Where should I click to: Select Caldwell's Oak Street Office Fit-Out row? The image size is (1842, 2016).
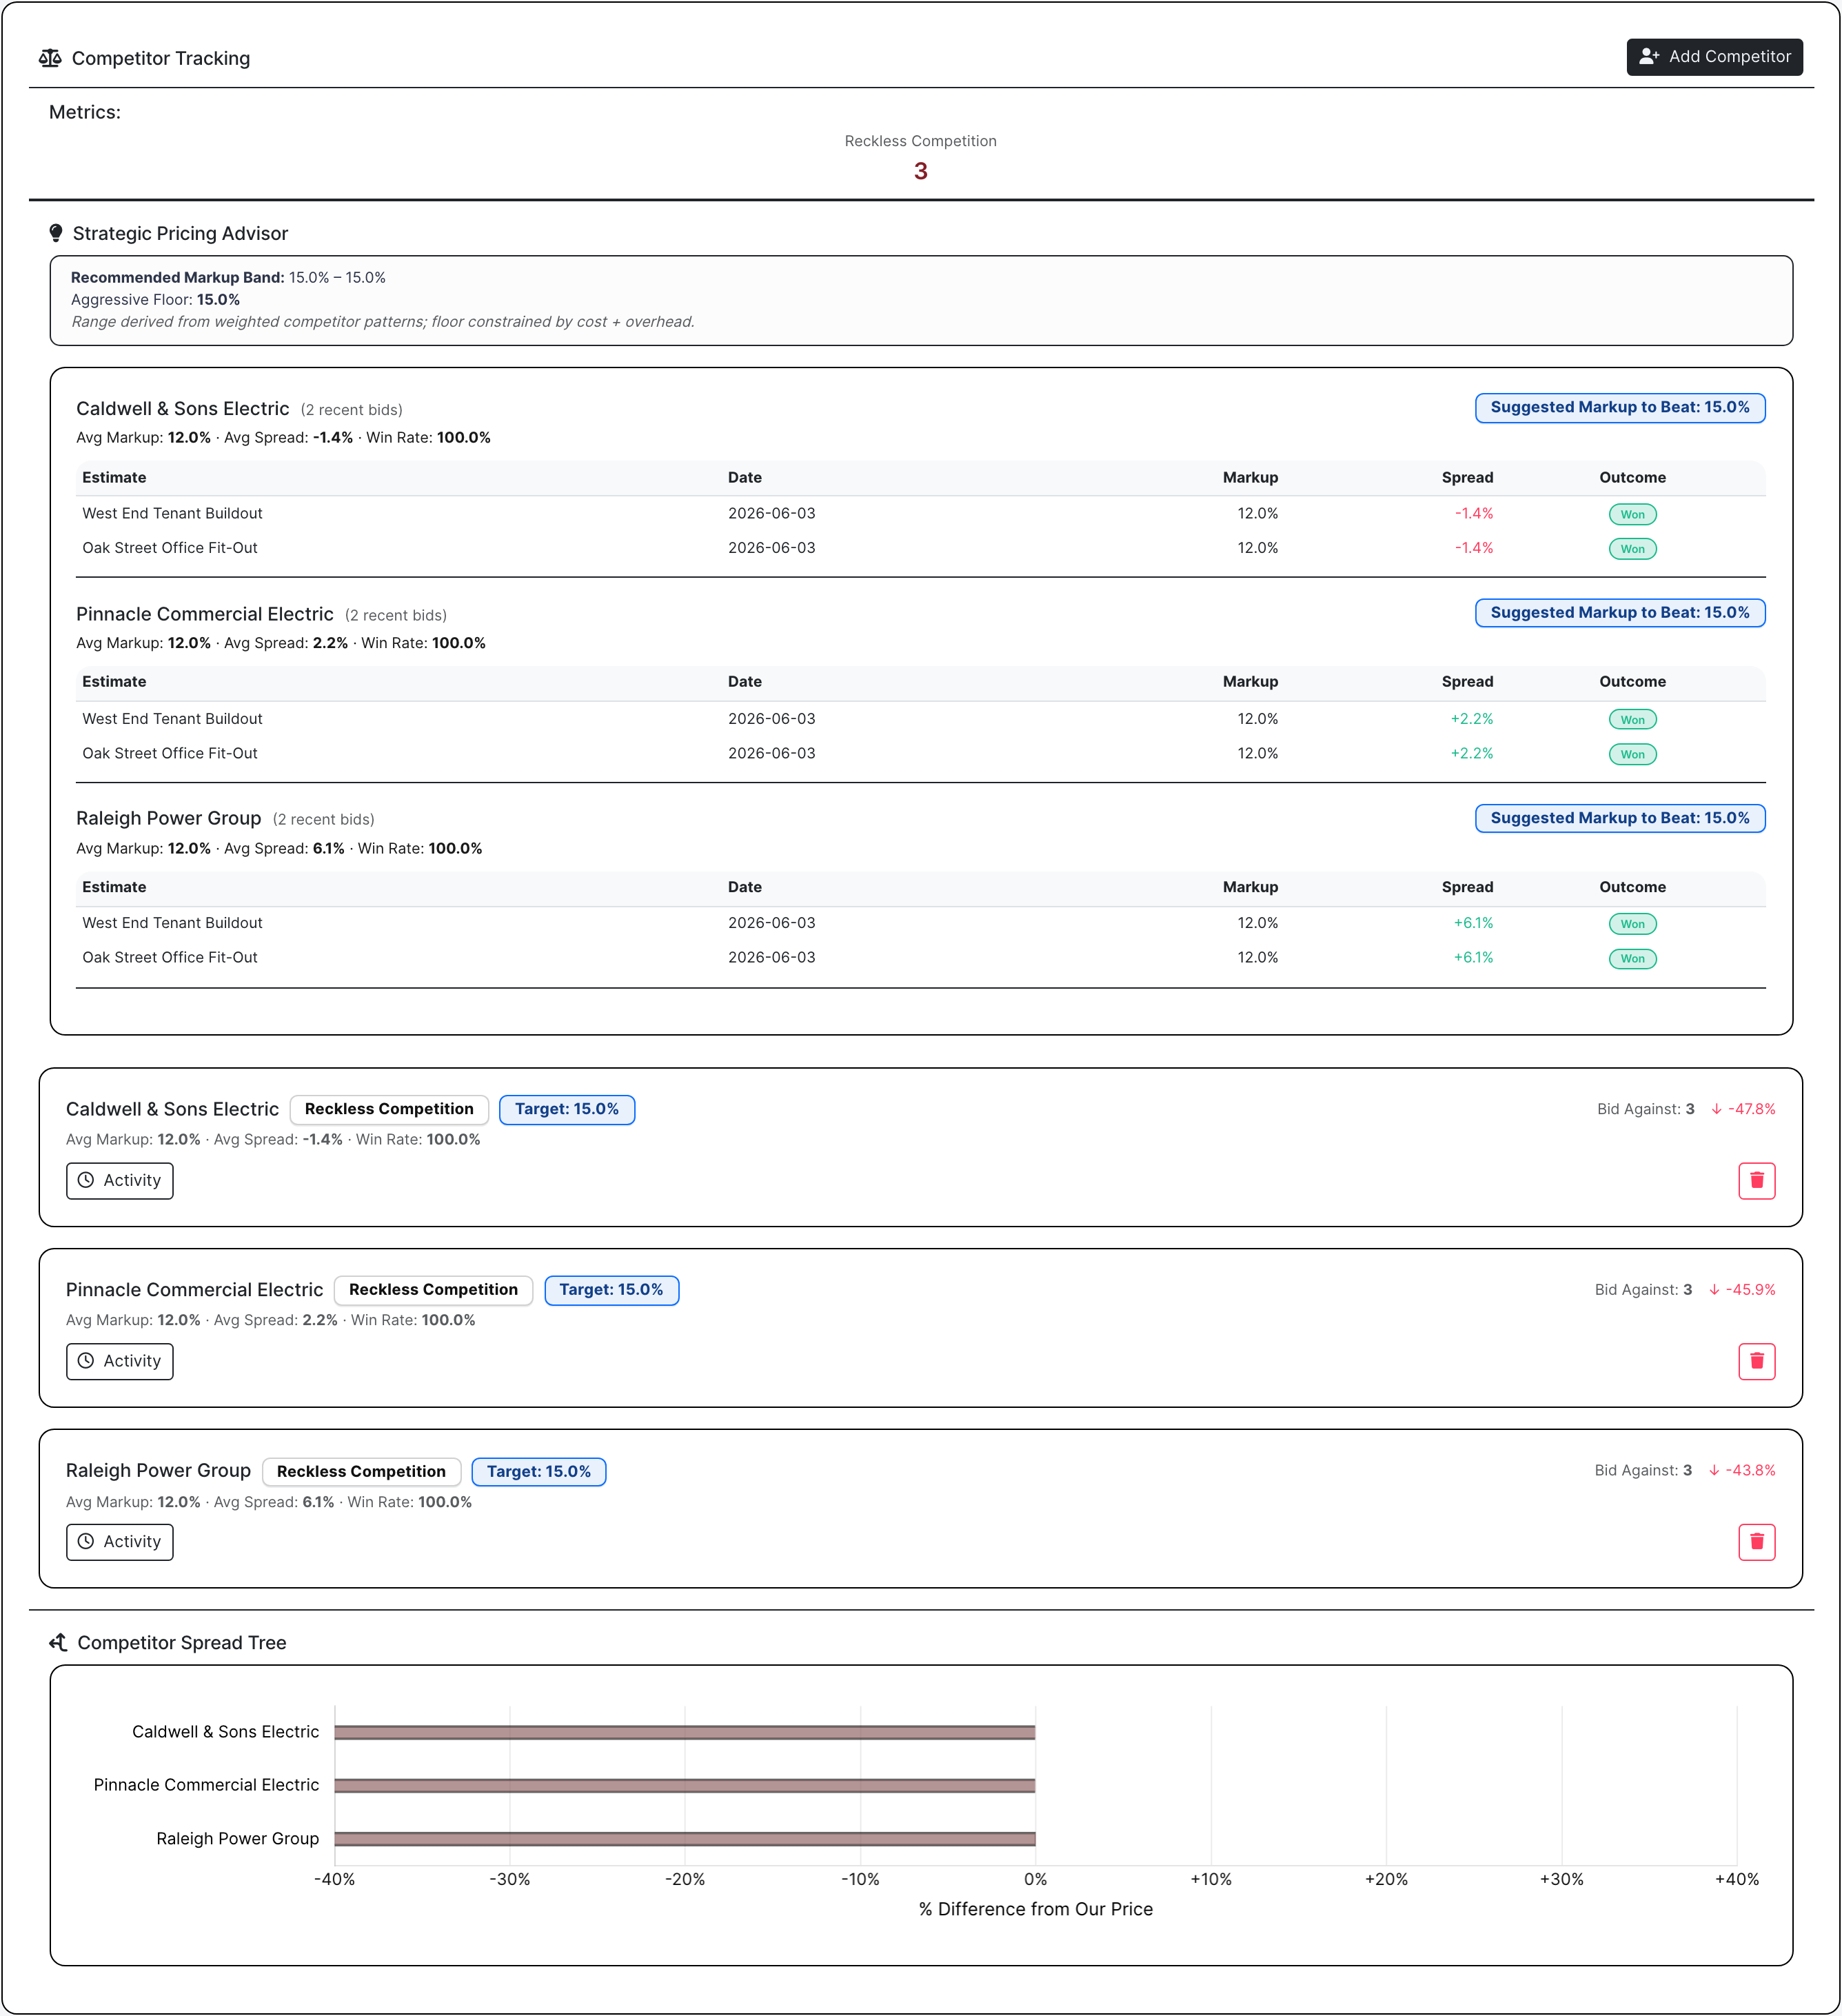click(x=920, y=548)
